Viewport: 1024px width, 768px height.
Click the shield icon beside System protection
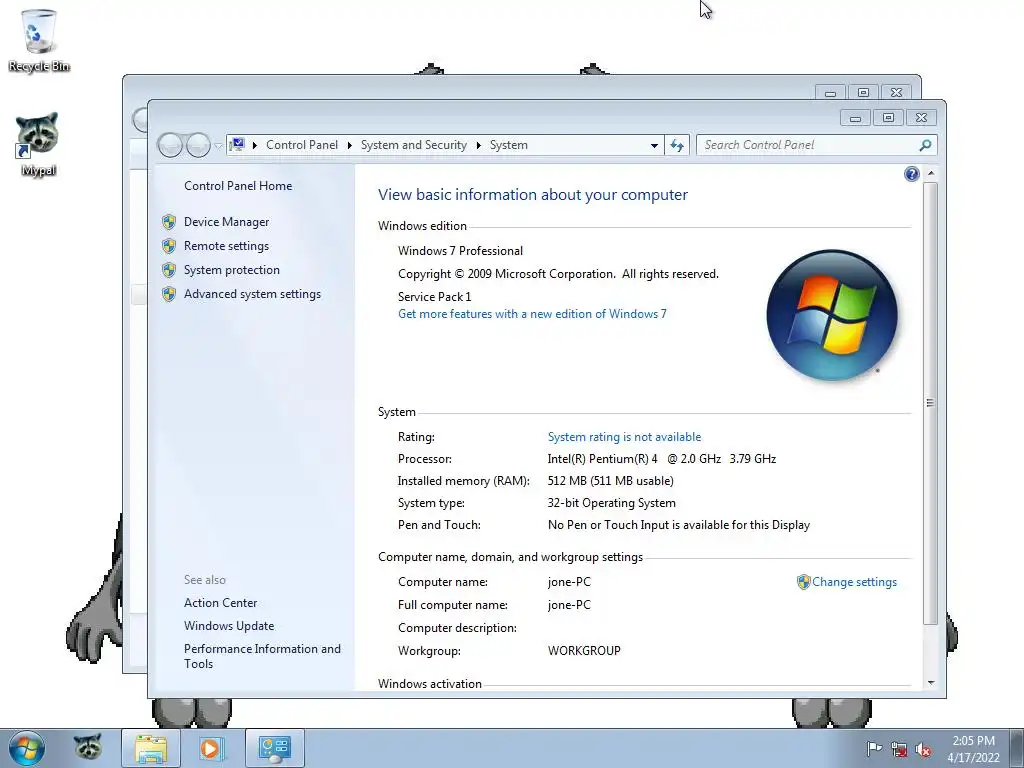pyautogui.click(x=169, y=270)
